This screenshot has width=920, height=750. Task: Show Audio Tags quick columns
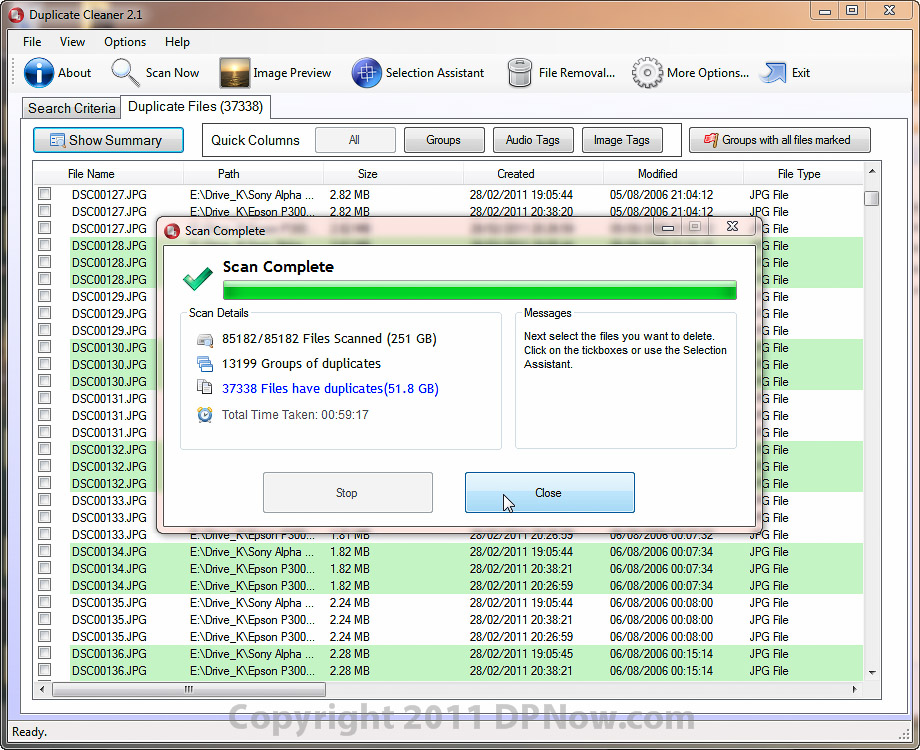point(532,140)
